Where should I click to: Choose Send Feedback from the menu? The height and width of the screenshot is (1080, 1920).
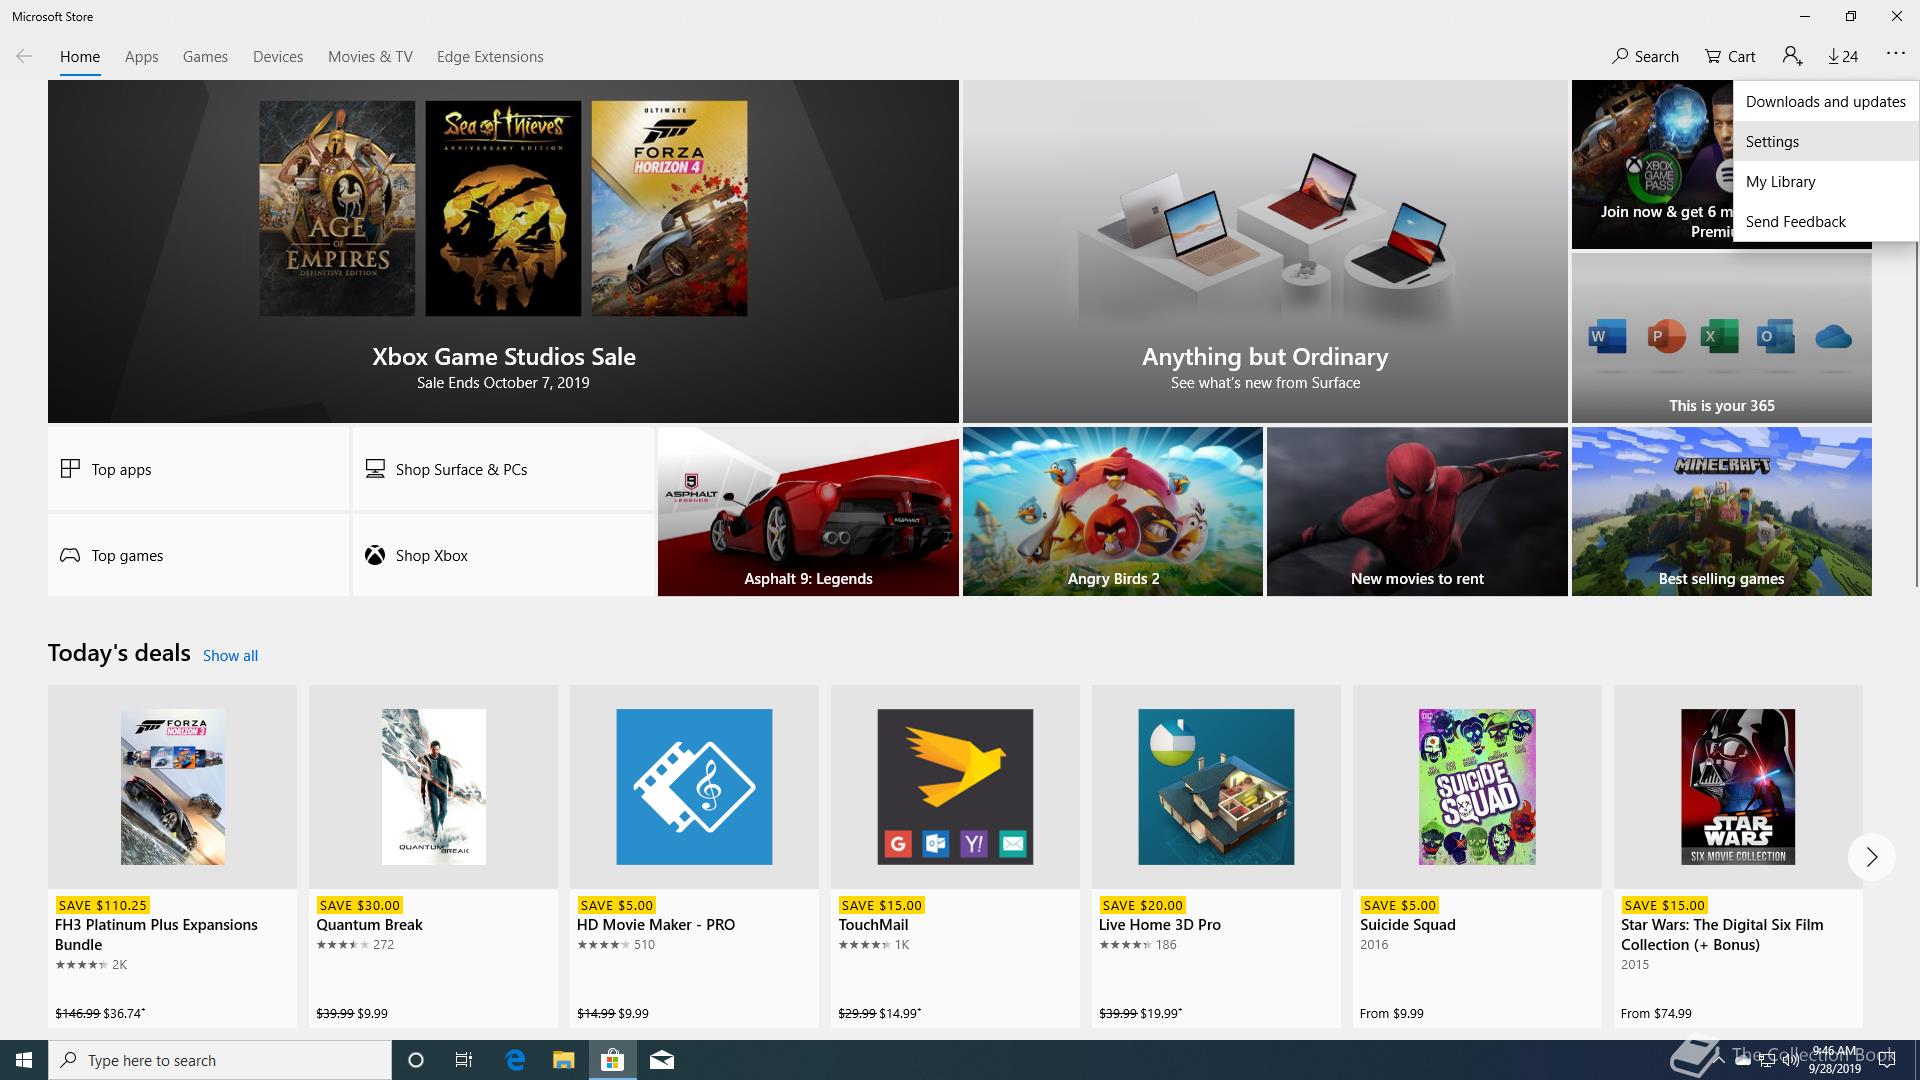coord(1825,221)
